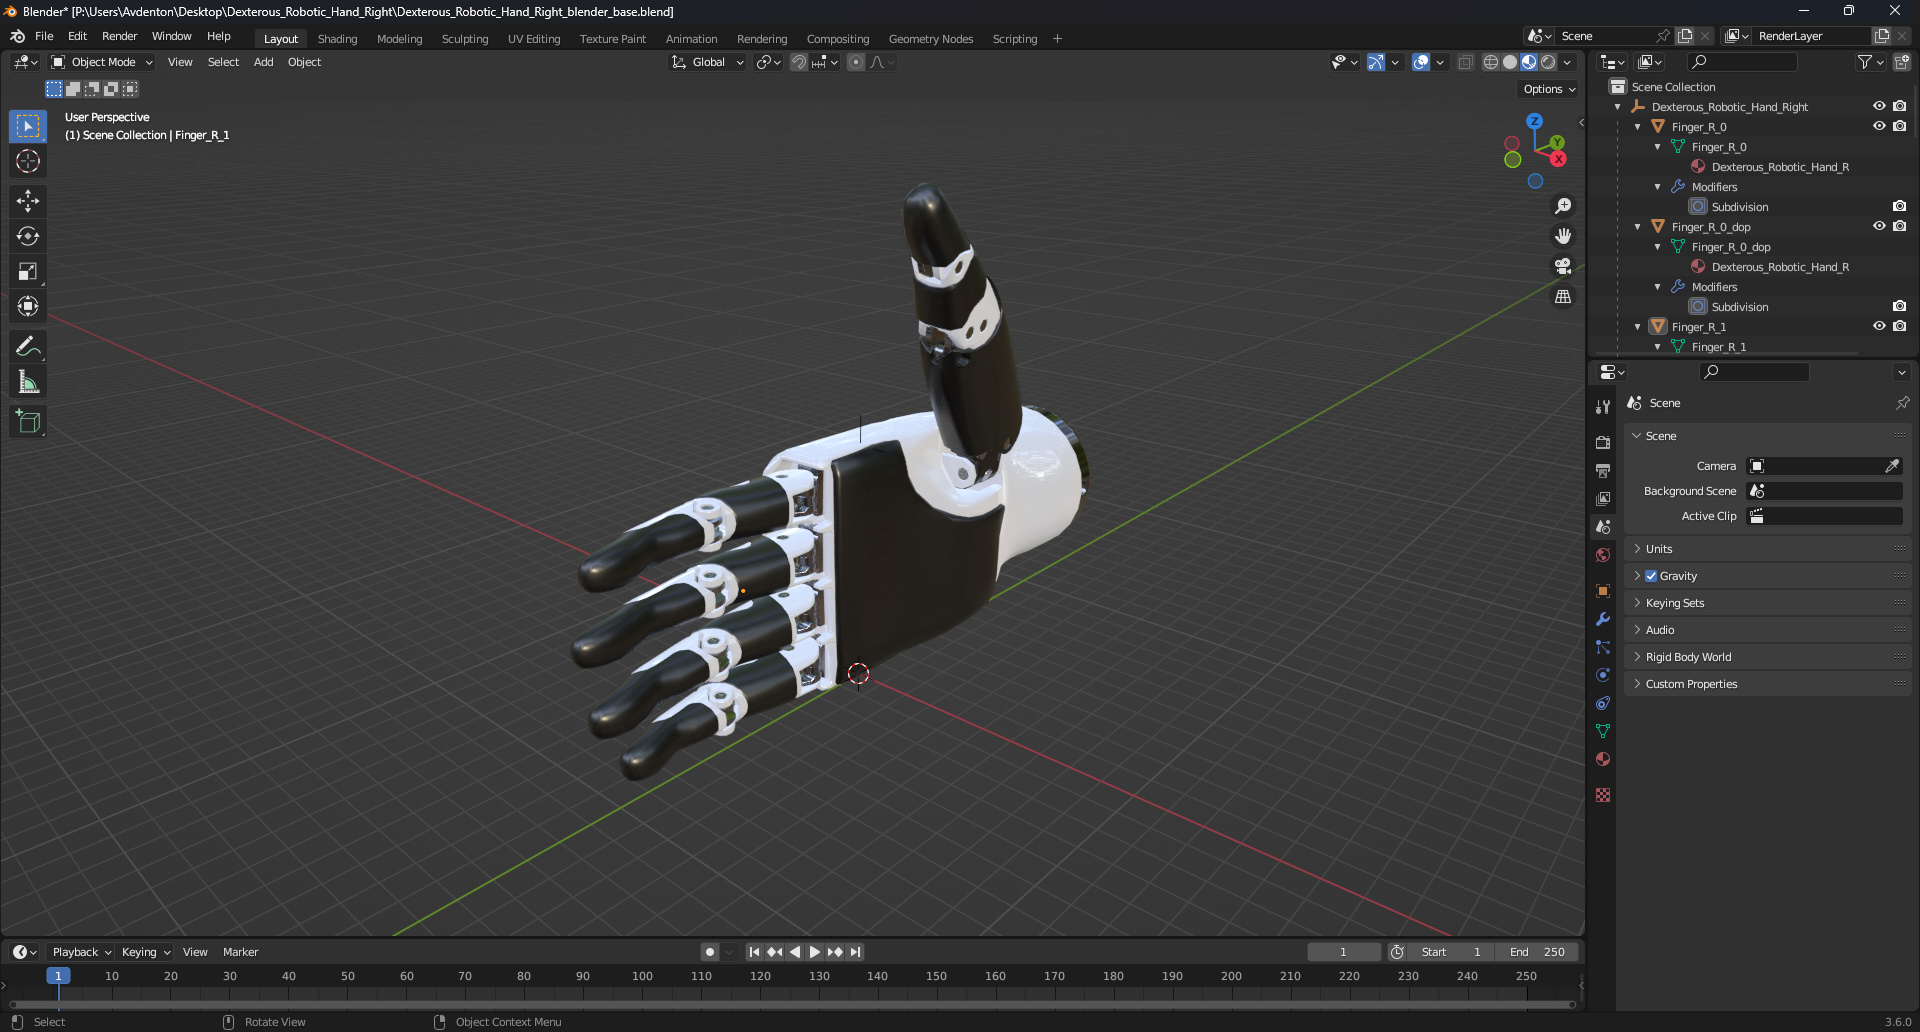Viewport: 1920px width, 1032px height.
Task: Open Global transform orientation dropdown
Action: click(x=708, y=62)
